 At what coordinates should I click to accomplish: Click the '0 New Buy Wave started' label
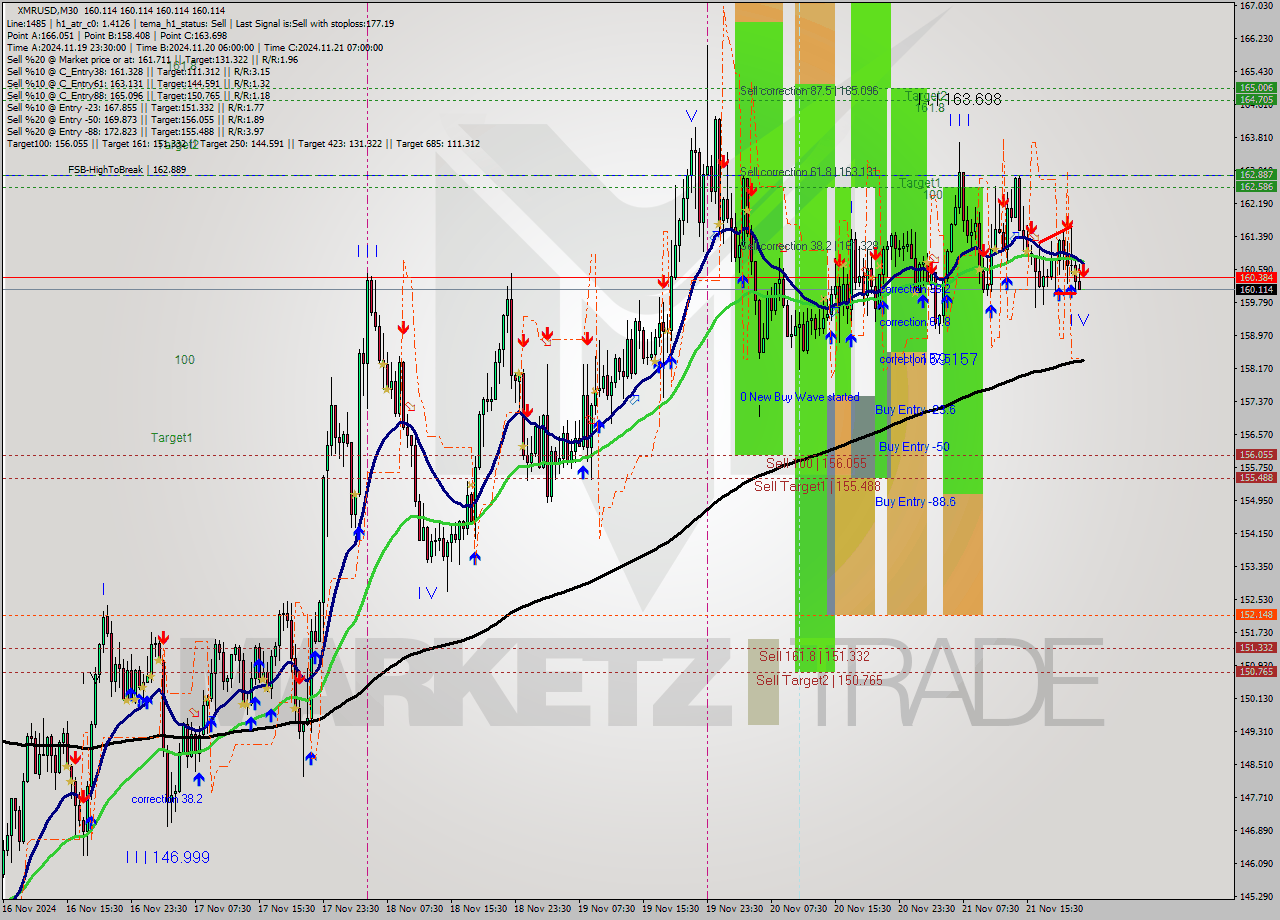(x=799, y=397)
